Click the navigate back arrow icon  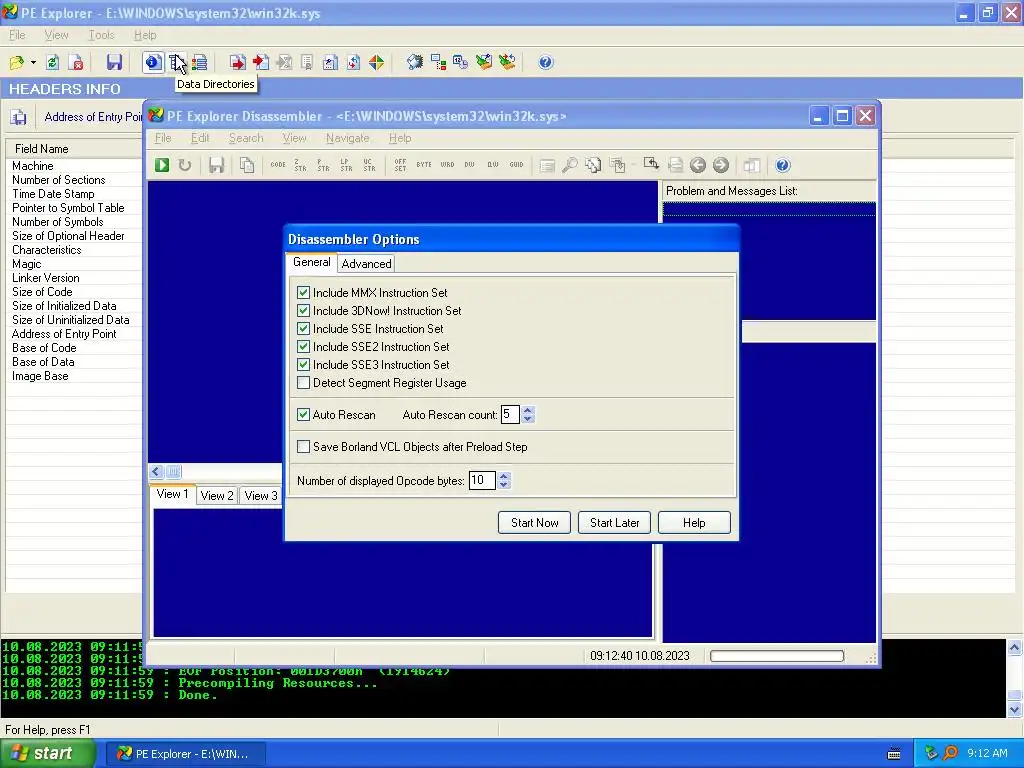pos(697,165)
